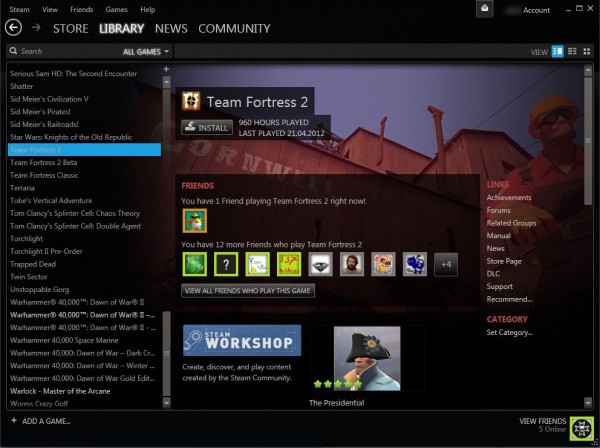Open avatar of friend currently playing
Viewport: 600px width, 448px height.
pyautogui.click(x=195, y=221)
